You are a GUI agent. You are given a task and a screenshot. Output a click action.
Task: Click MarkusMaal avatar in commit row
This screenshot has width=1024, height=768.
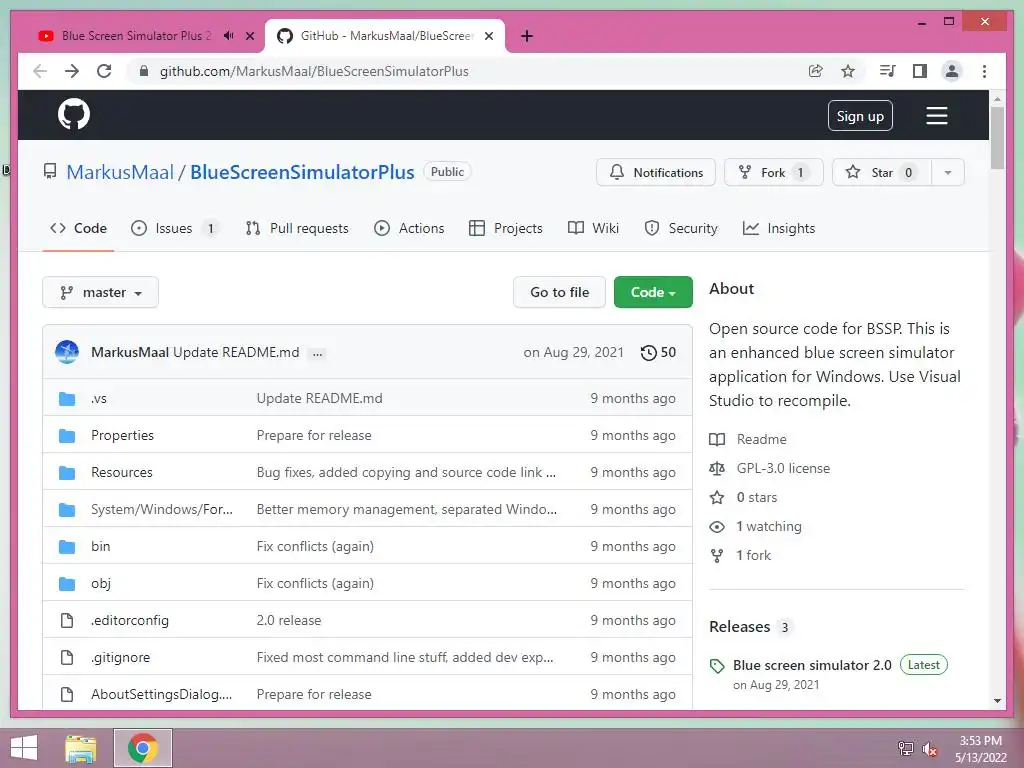[x=67, y=352]
